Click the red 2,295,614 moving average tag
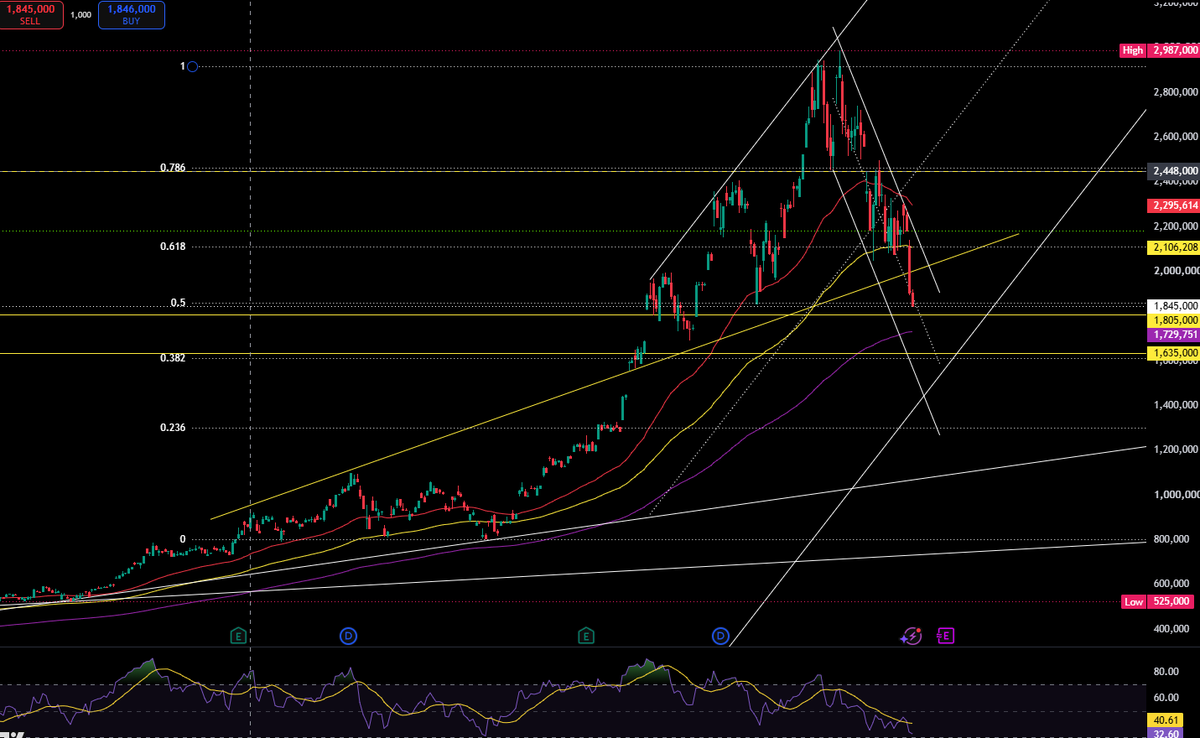The width and height of the screenshot is (1200, 738). [x=1173, y=205]
